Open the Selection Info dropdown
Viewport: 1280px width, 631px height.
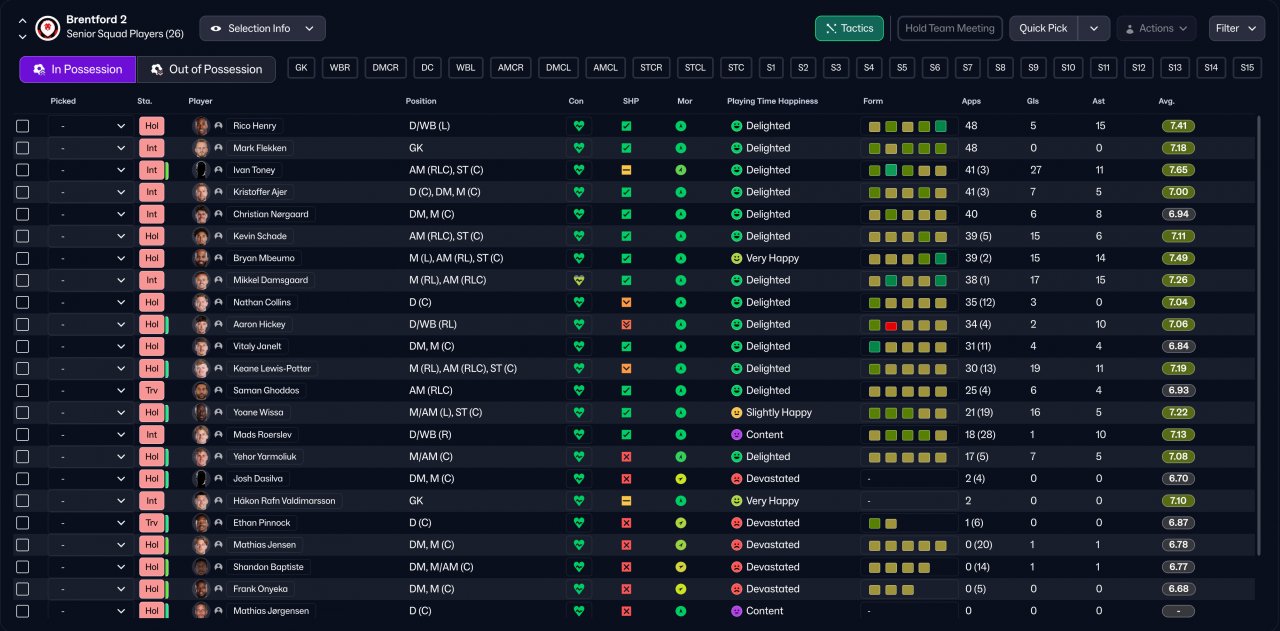pos(262,28)
